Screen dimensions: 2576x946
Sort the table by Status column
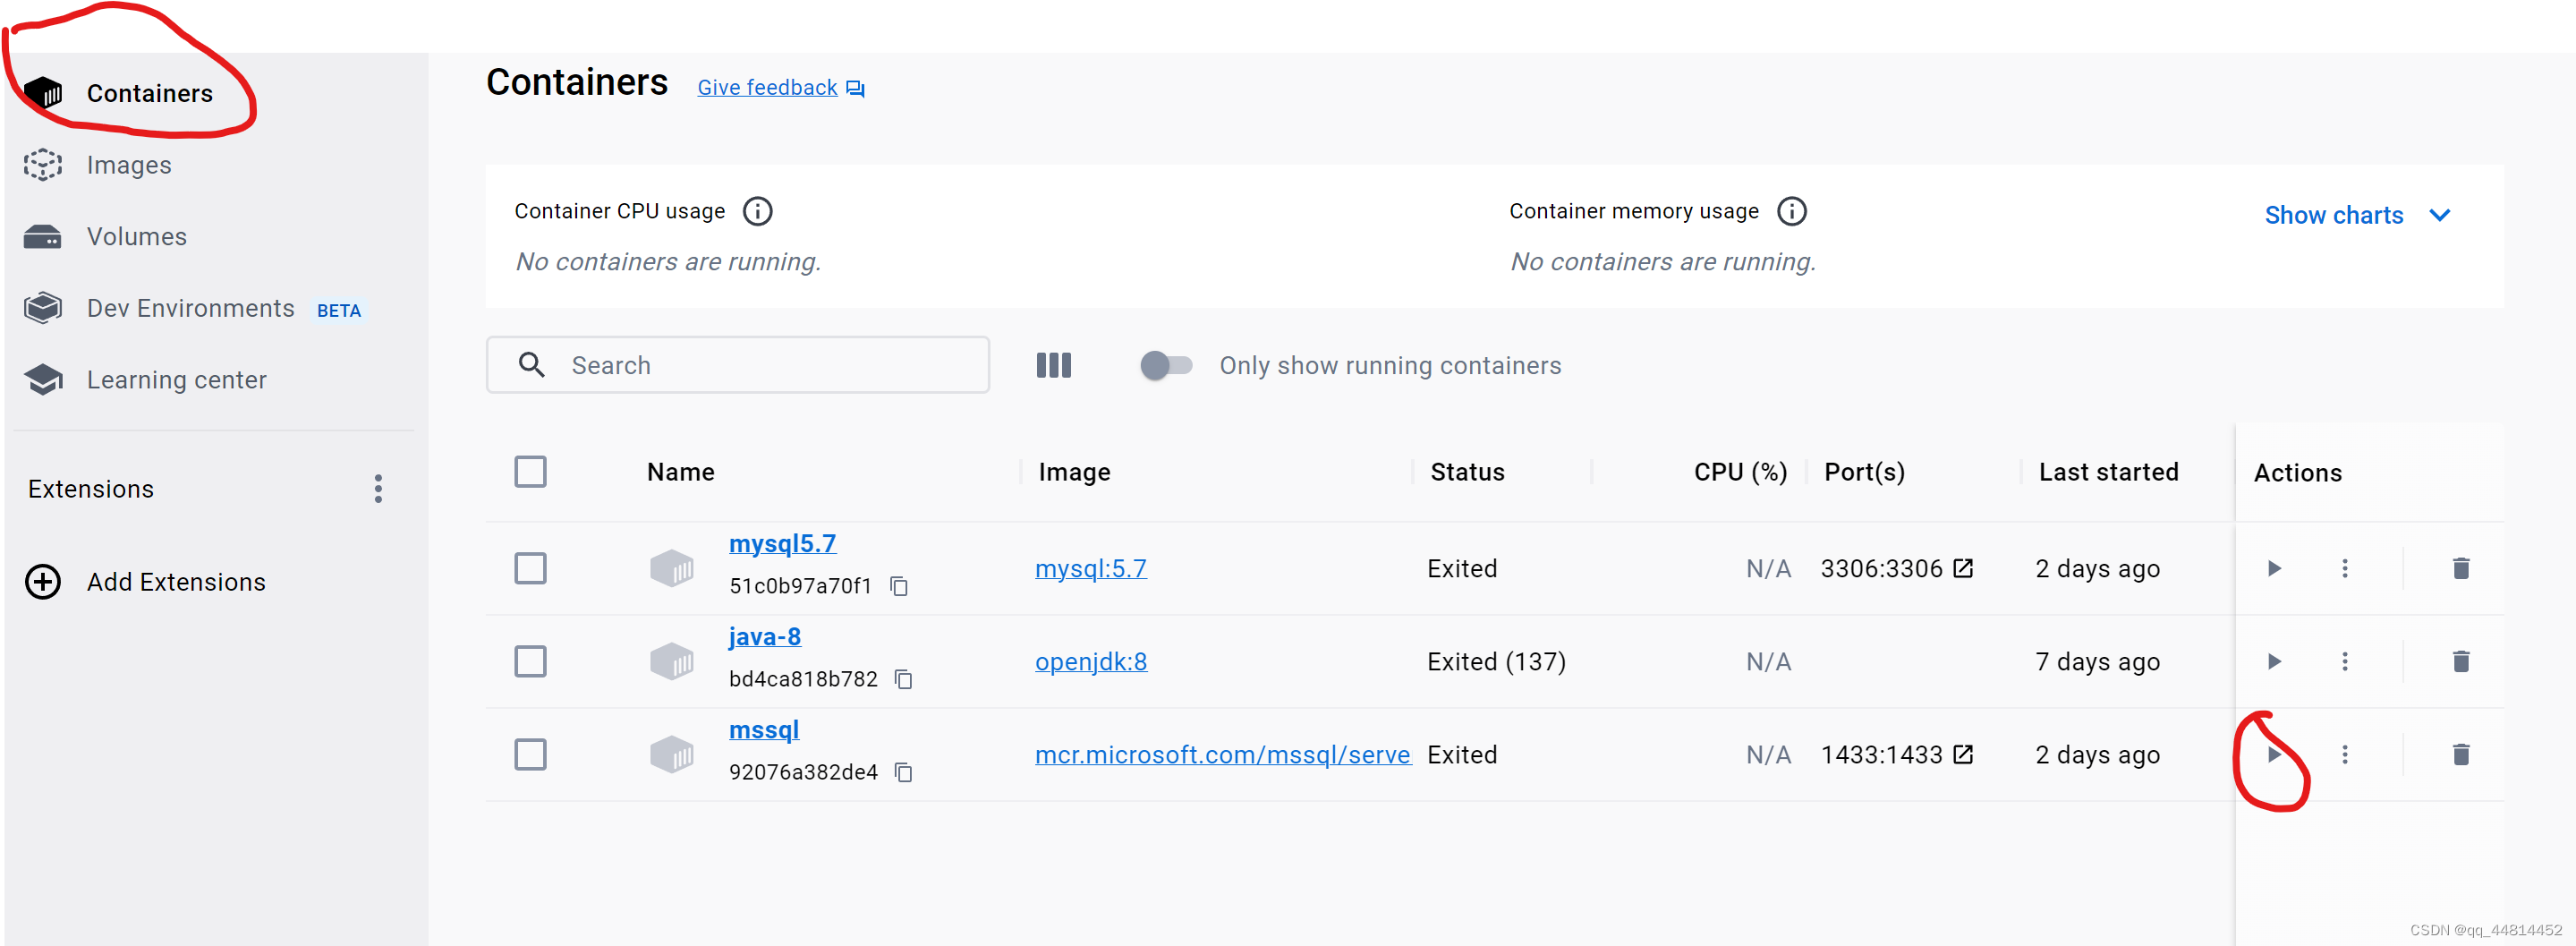(1467, 472)
